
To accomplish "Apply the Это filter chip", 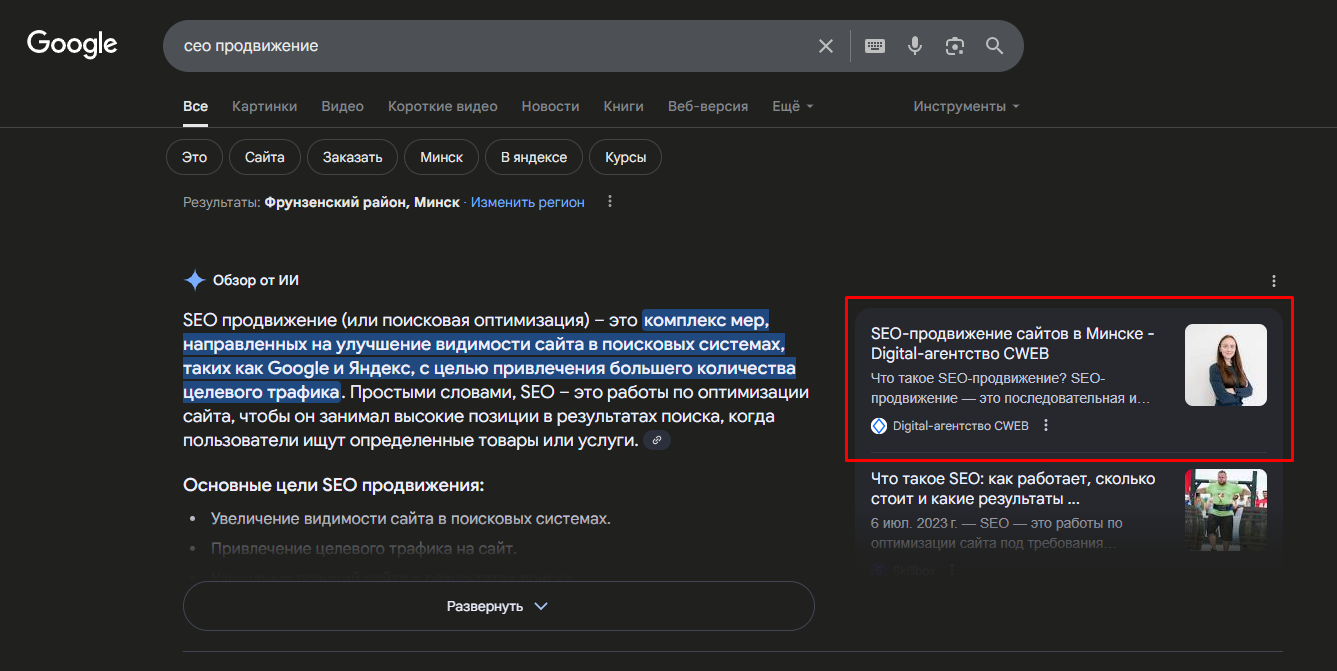I will point(194,157).
